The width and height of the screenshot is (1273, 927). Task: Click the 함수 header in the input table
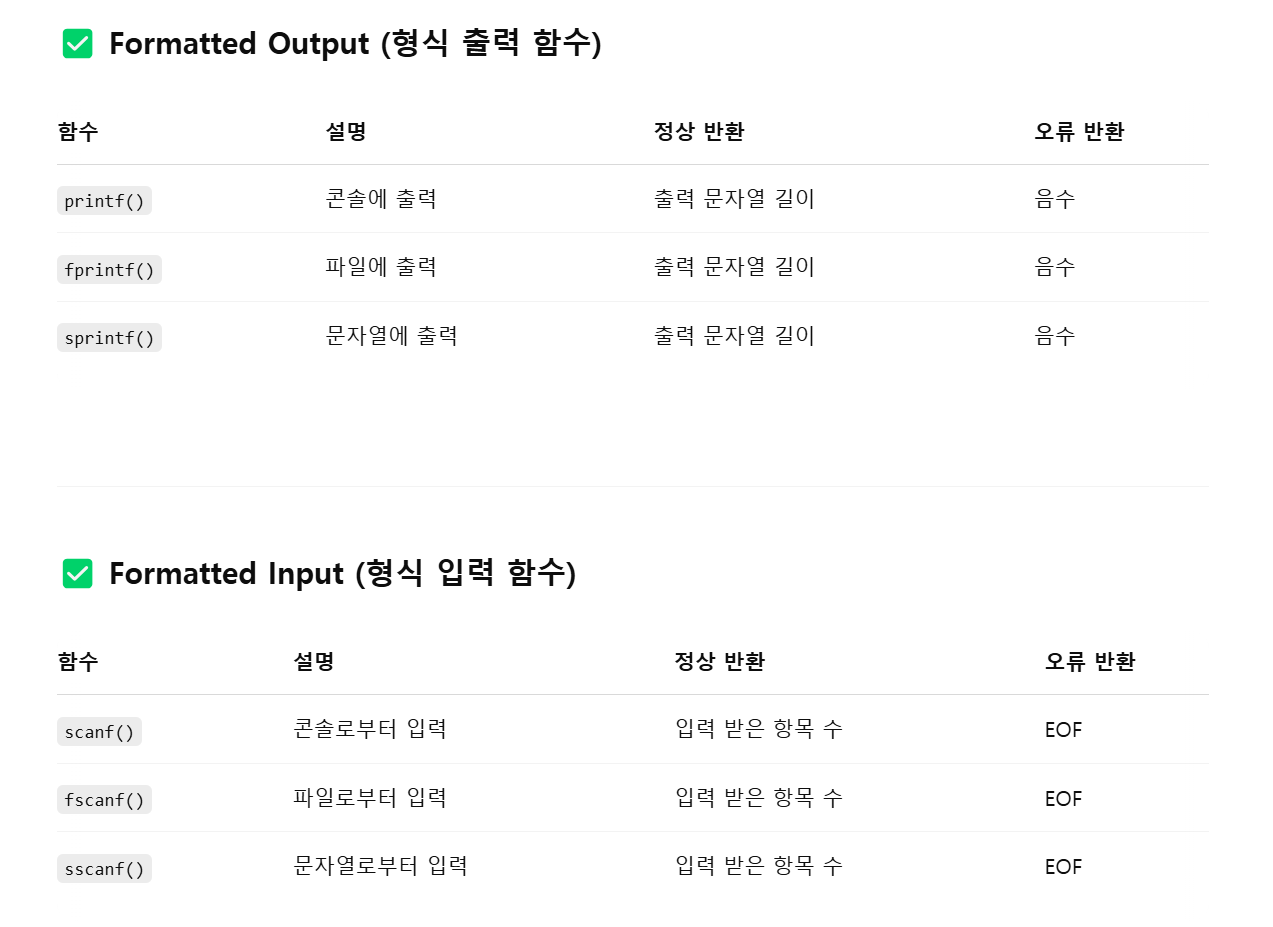[x=78, y=662]
